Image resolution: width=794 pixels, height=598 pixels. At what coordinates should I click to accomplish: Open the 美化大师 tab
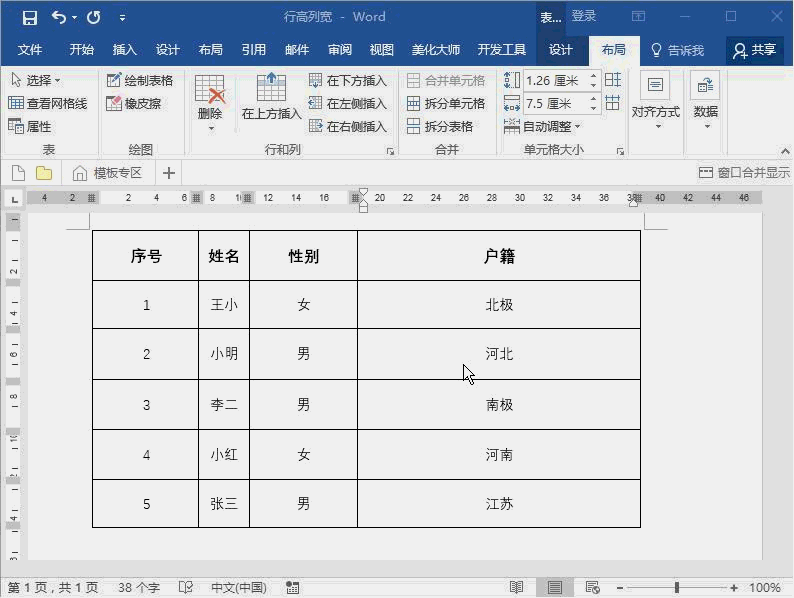pos(435,50)
